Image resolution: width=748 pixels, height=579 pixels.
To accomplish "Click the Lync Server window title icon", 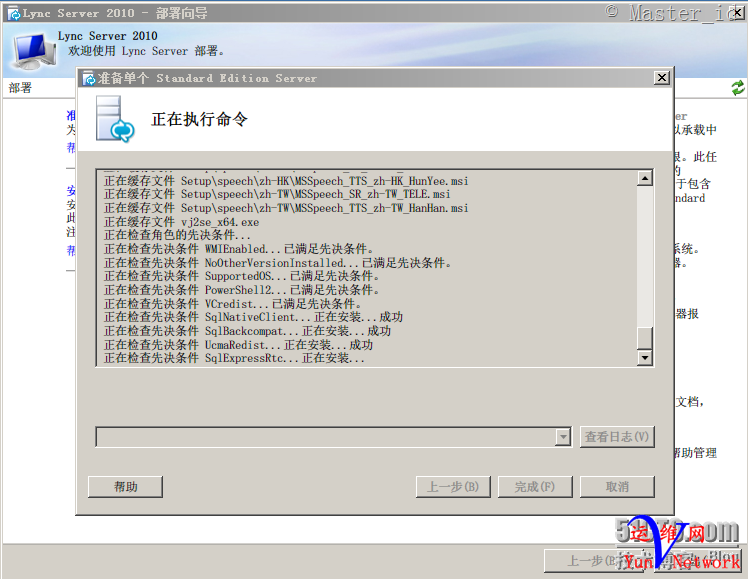I will coord(14,13).
